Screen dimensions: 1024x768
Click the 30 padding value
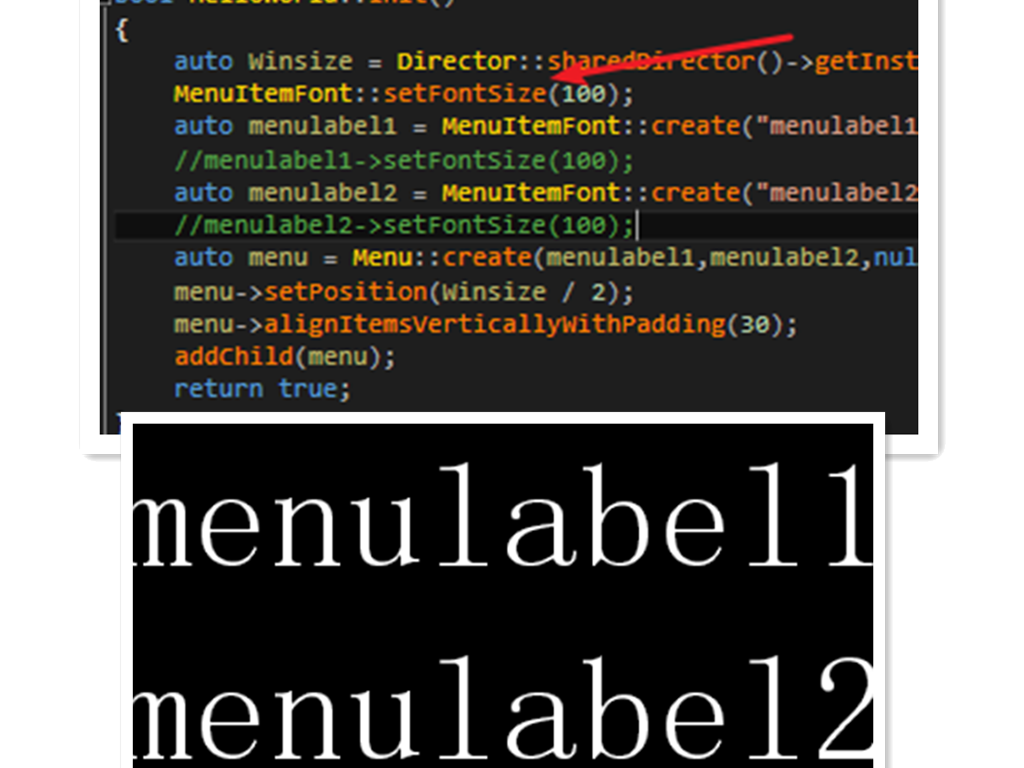(x=754, y=325)
